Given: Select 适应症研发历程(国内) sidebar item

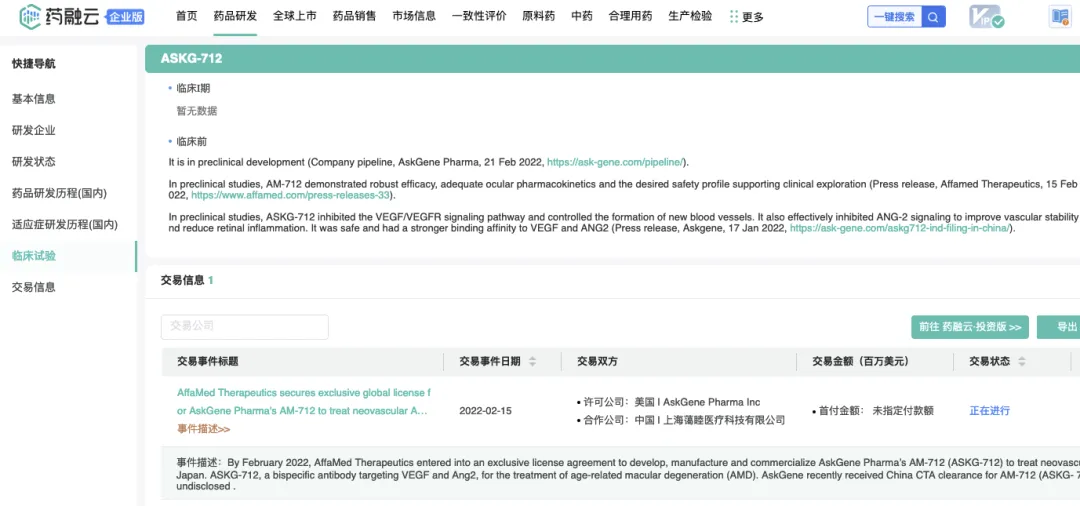Looking at the screenshot, I should (64, 224).
